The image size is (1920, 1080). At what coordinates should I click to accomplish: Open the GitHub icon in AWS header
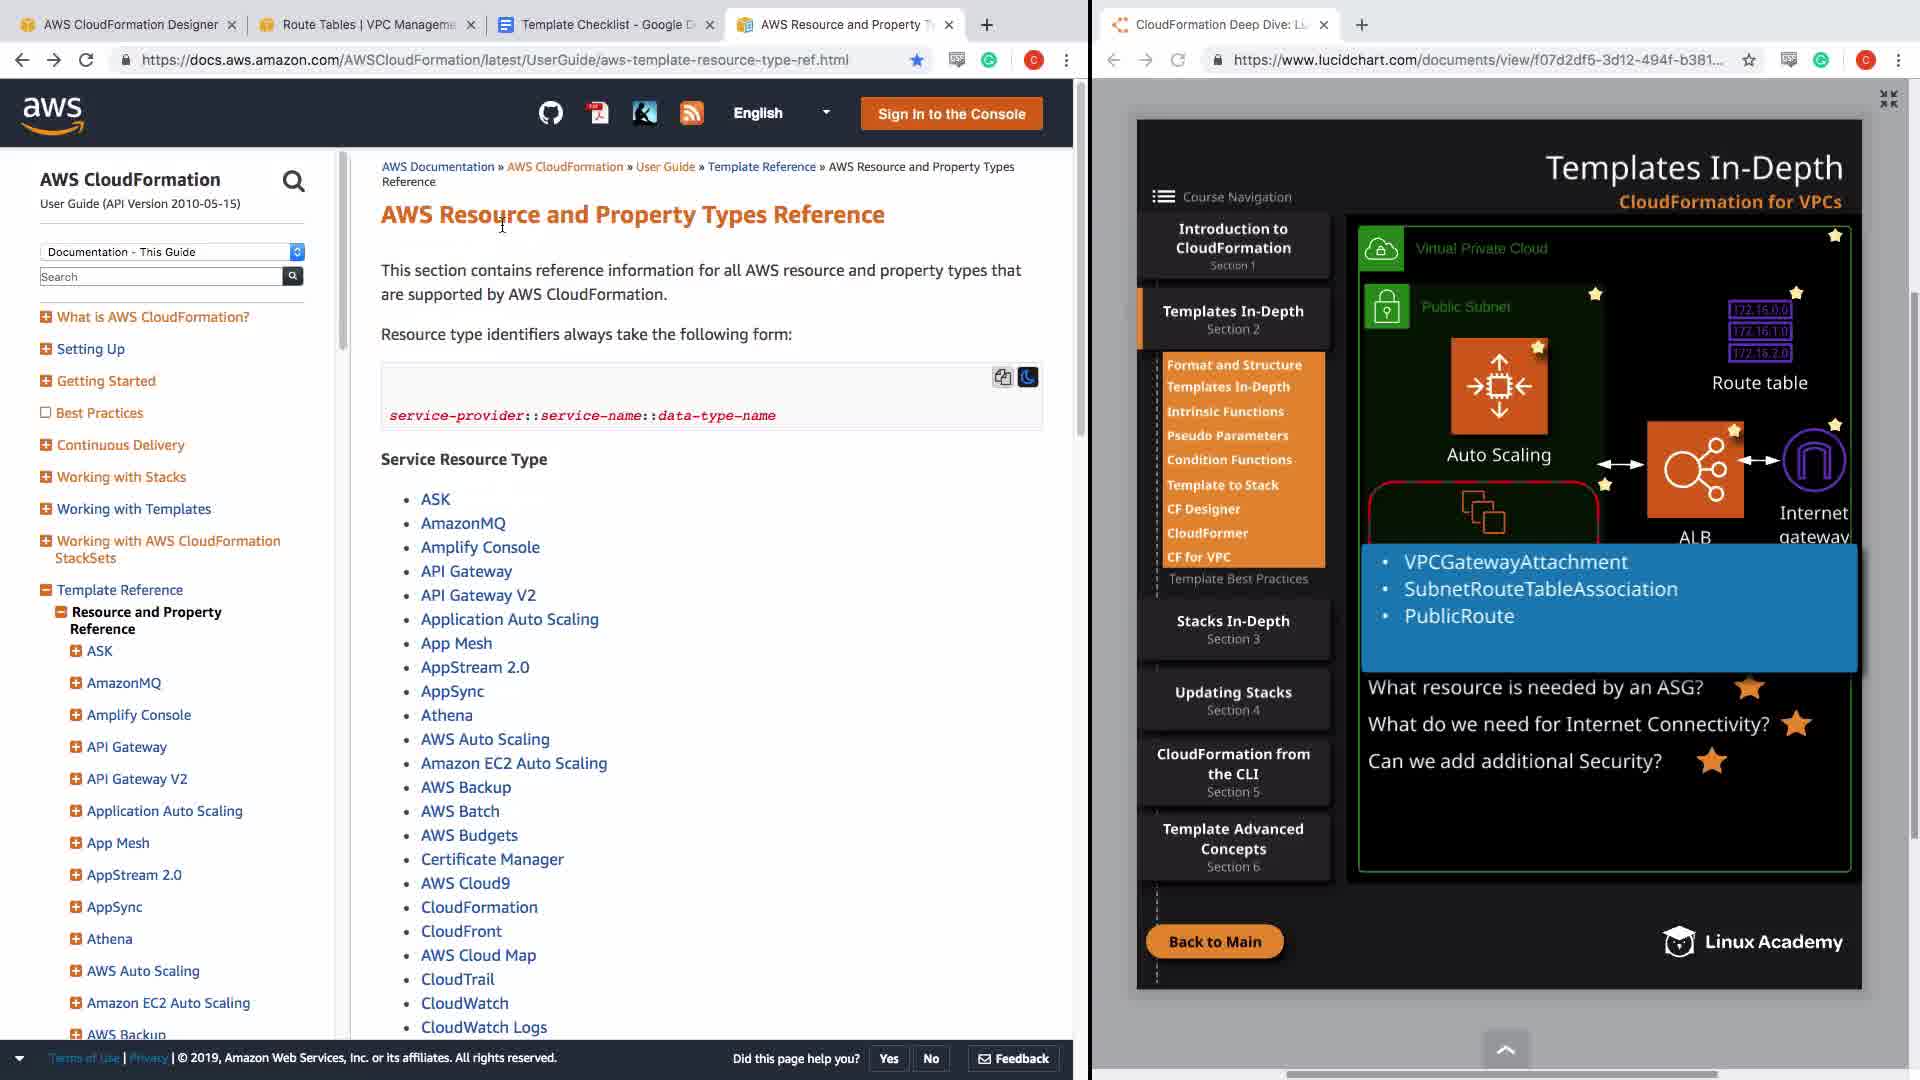coord(551,113)
